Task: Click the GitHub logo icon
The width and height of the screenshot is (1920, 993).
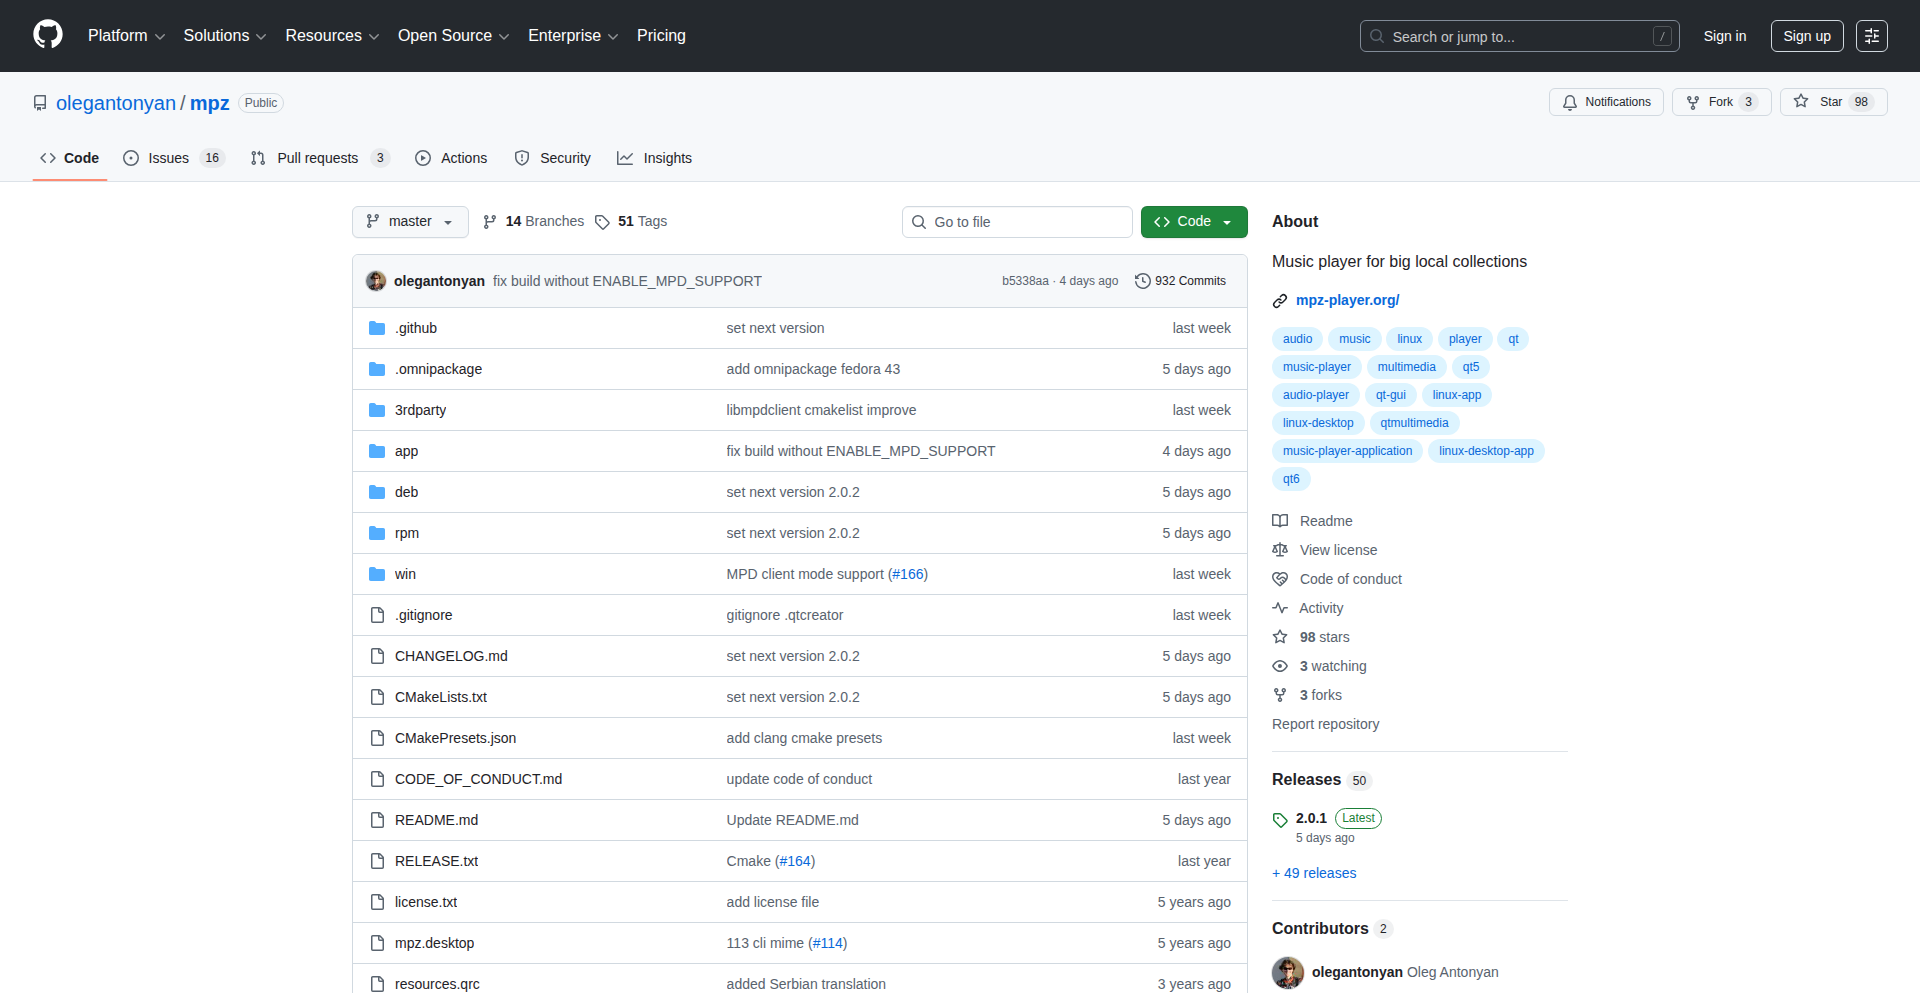Action: [x=48, y=35]
